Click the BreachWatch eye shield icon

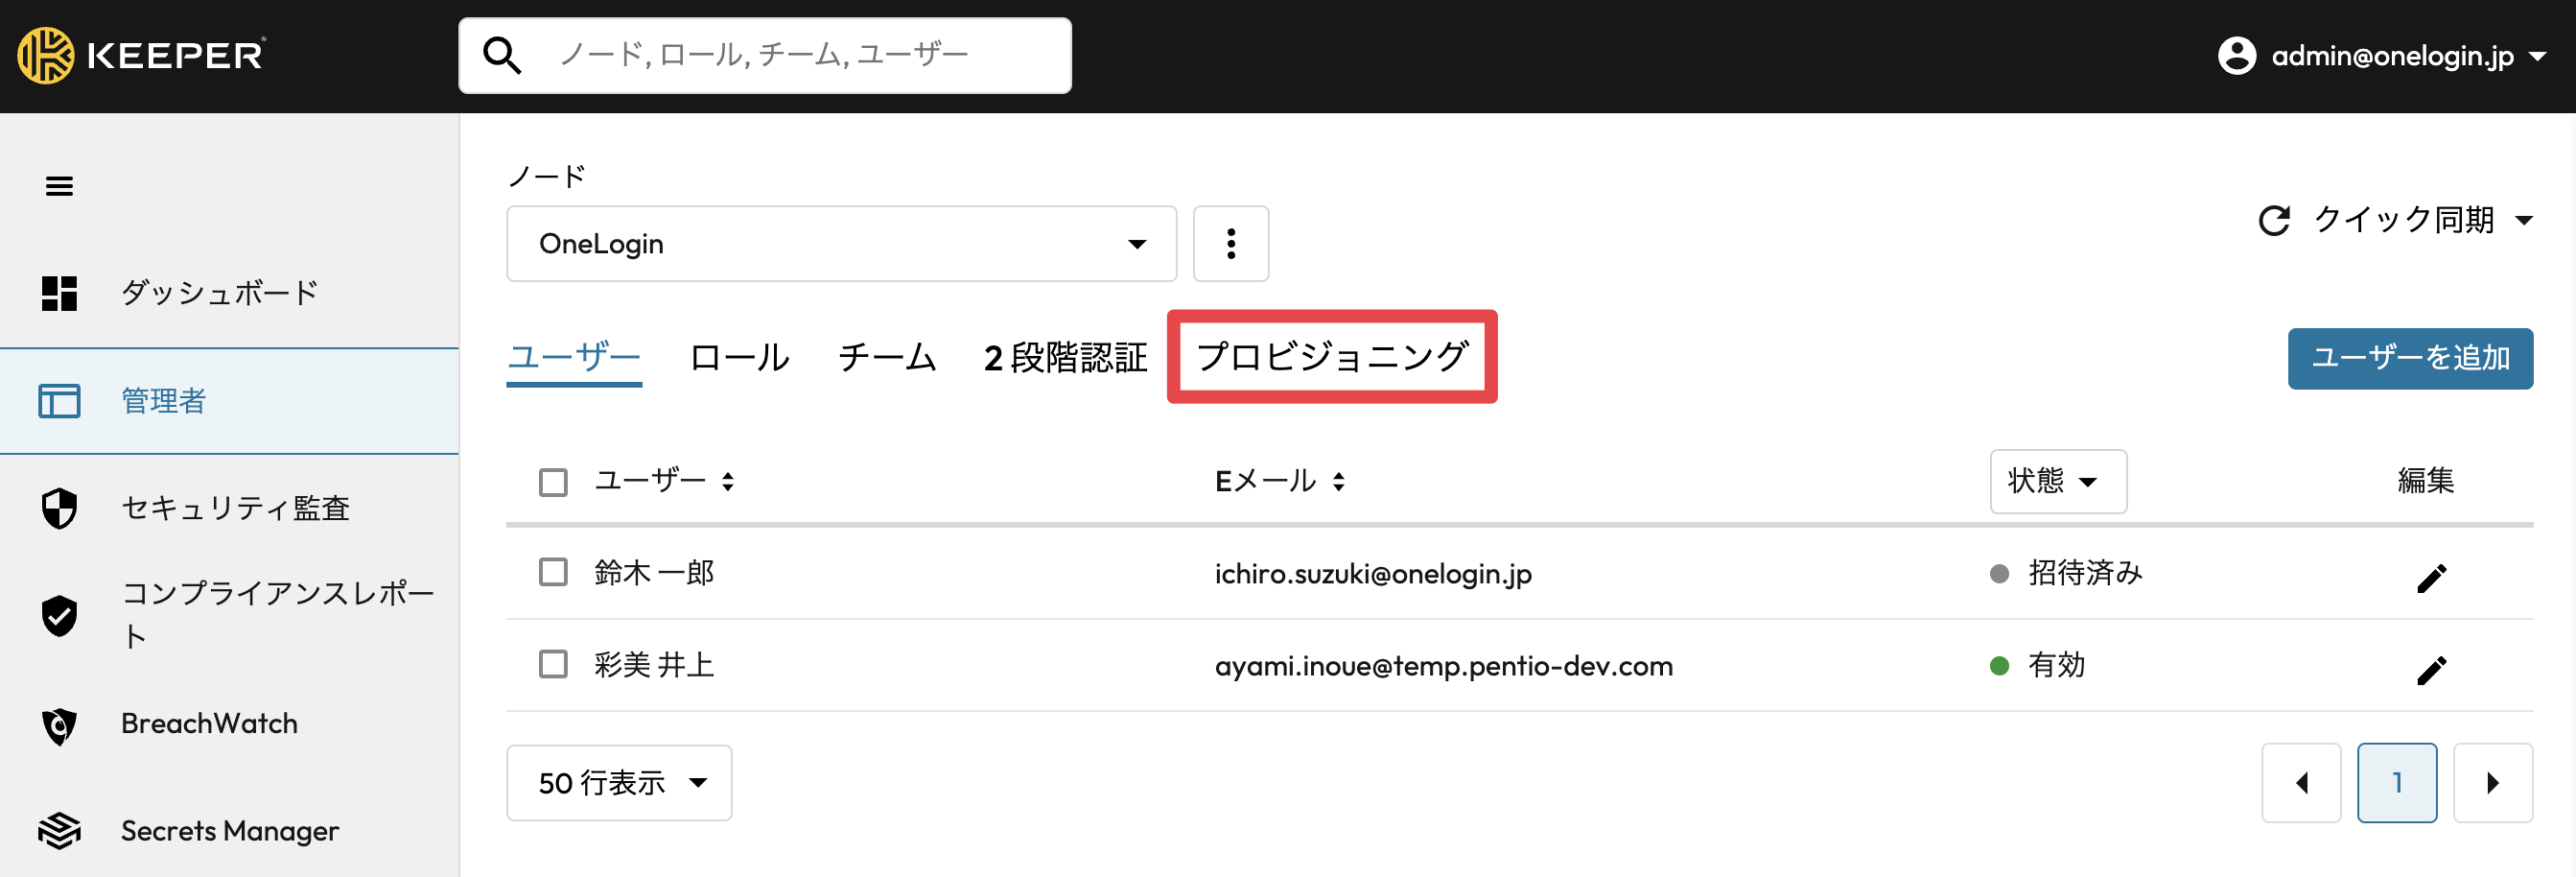[x=59, y=726]
